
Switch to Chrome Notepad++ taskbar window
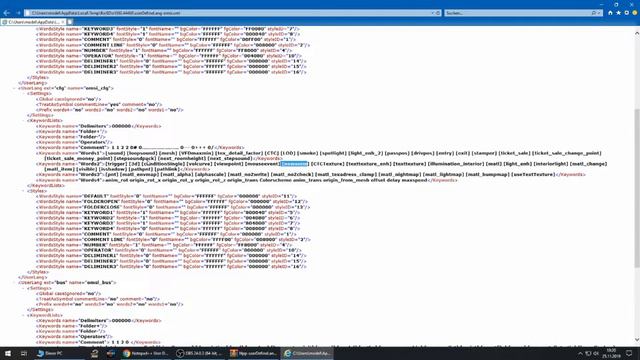[x=146, y=353]
